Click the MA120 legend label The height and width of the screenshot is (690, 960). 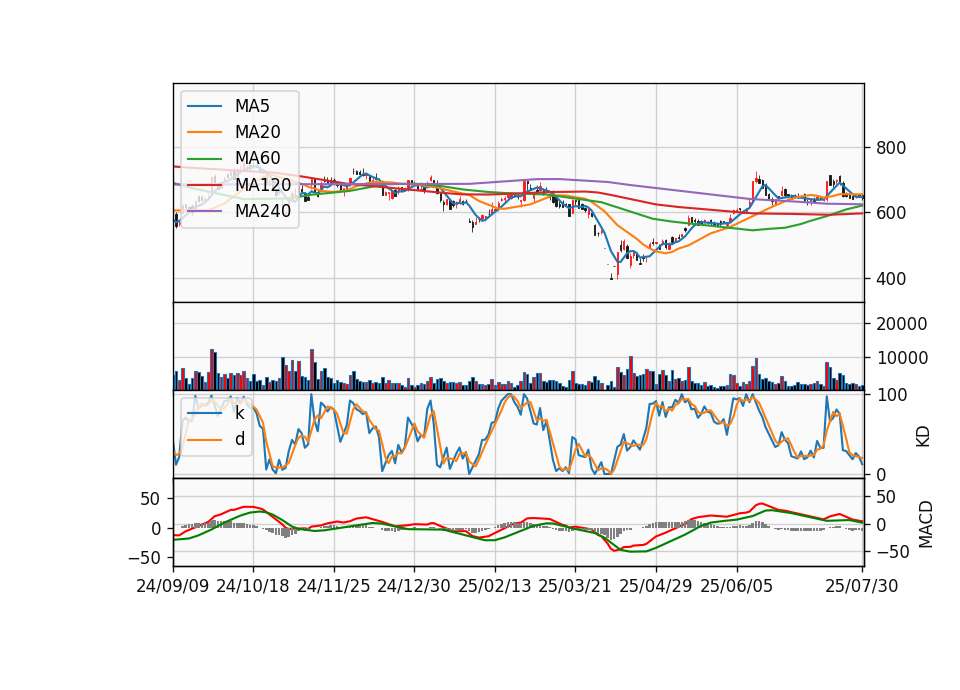click(x=263, y=185)
